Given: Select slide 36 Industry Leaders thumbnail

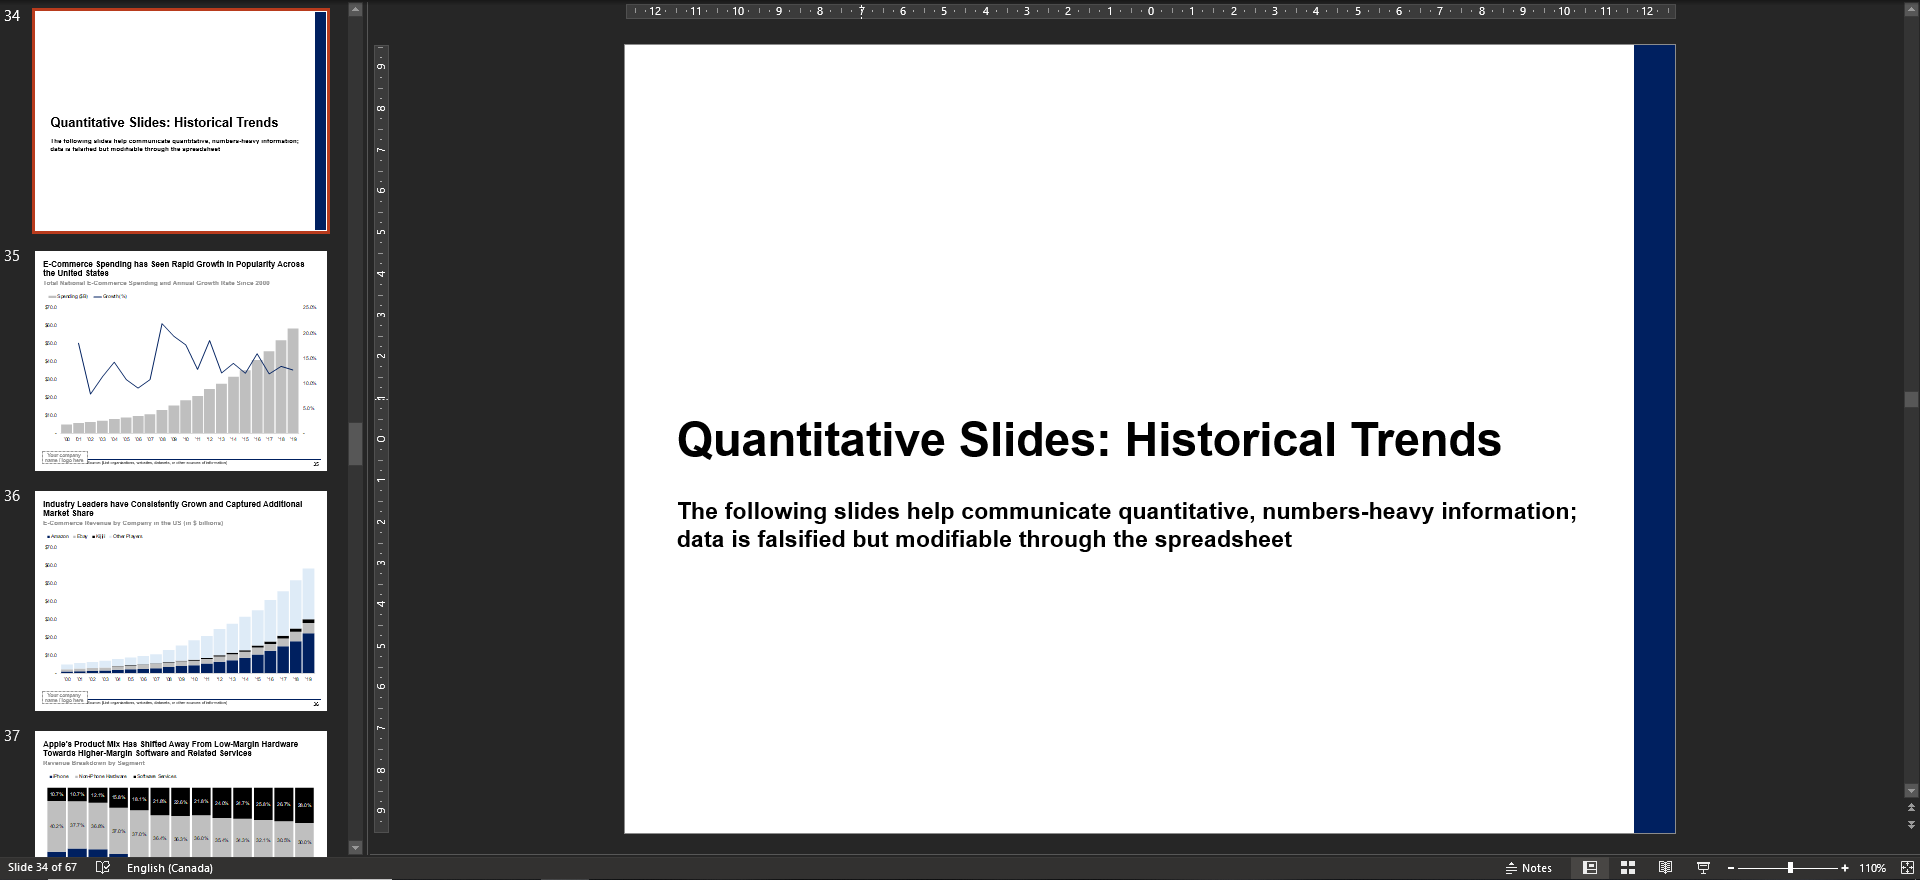Looking at the screenshot, I should pyautogui.click(x=181, y=601).
